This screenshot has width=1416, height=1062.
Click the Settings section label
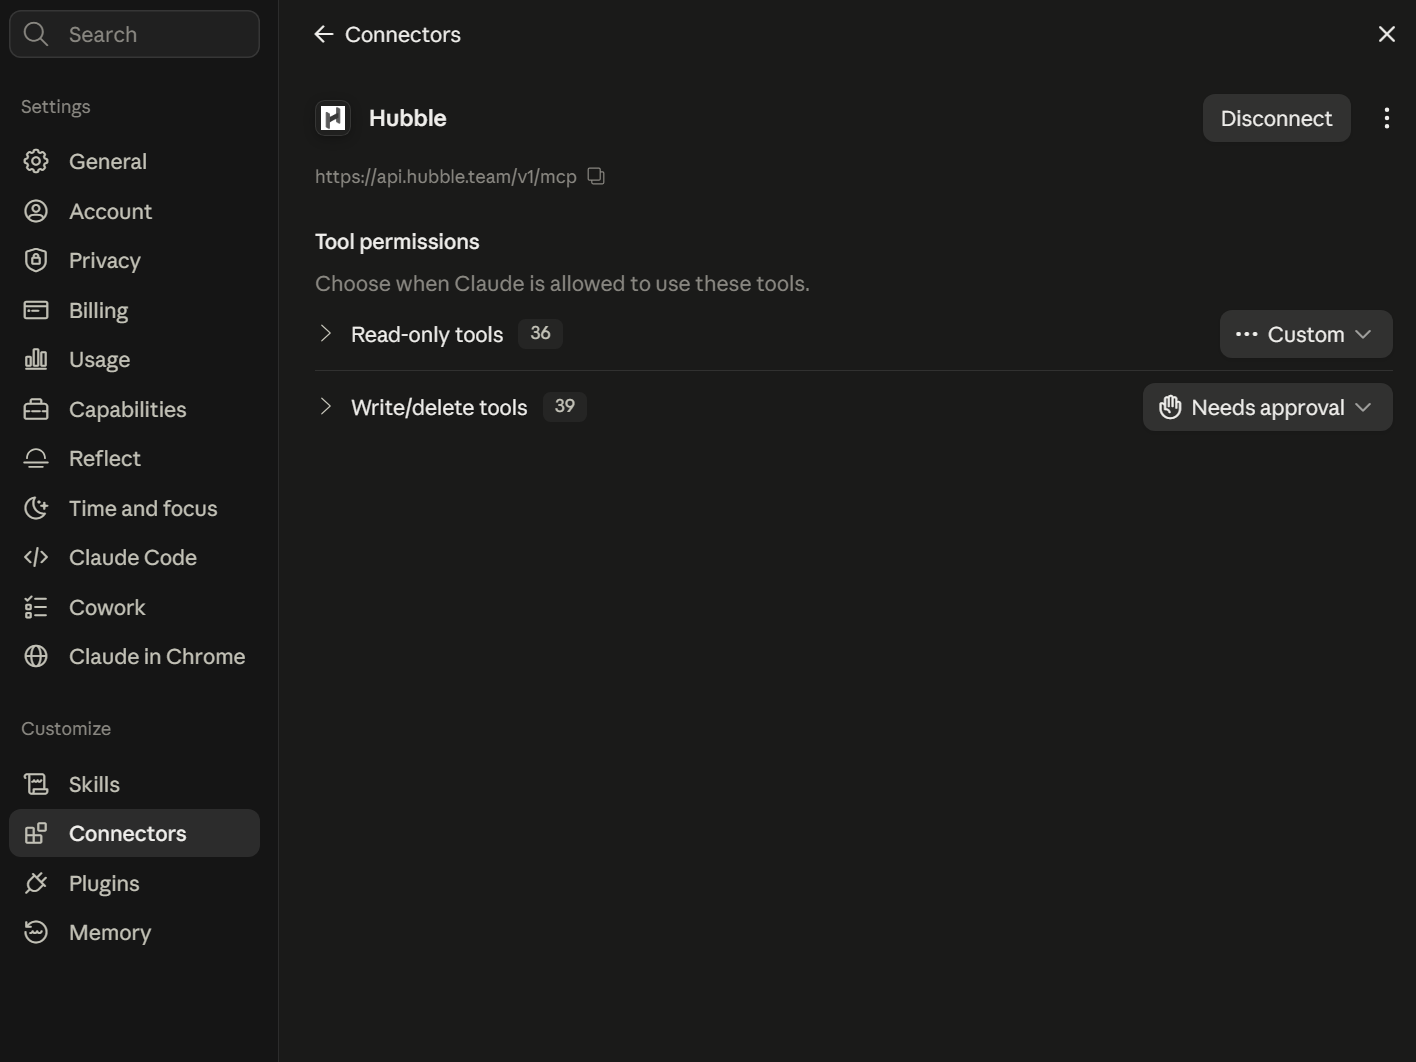(56, 106)
